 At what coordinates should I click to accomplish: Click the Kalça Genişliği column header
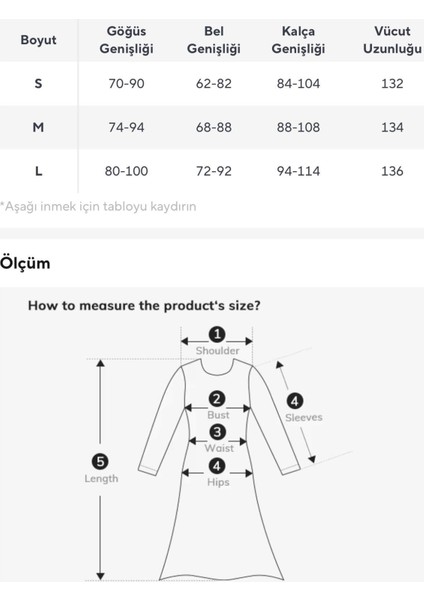[298, 40]
